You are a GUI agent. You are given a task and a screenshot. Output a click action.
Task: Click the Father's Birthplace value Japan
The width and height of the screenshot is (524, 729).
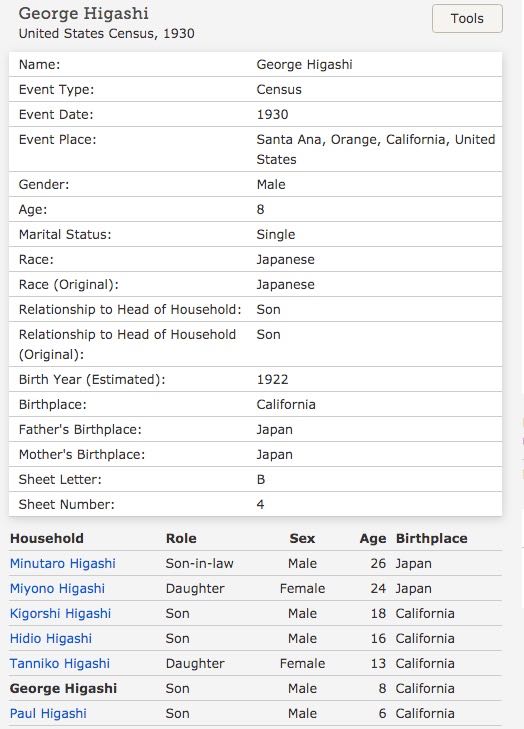[275, 430]
